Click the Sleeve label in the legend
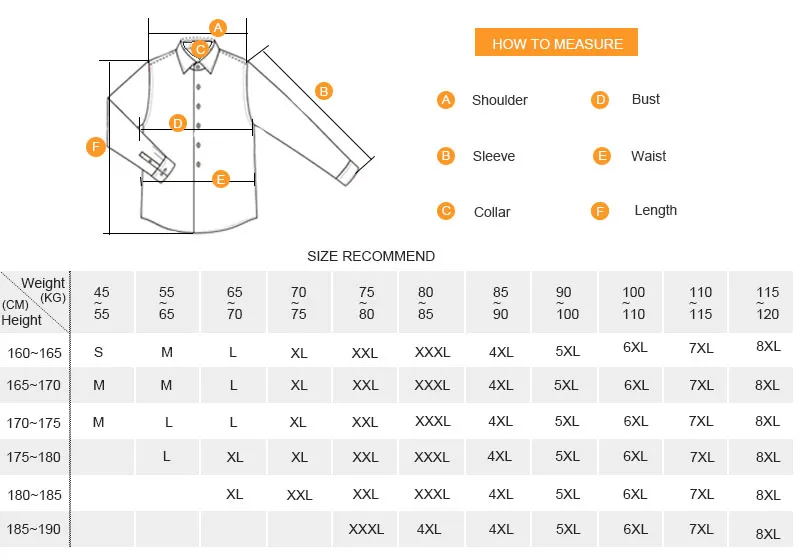 click(x=493, y=156)
